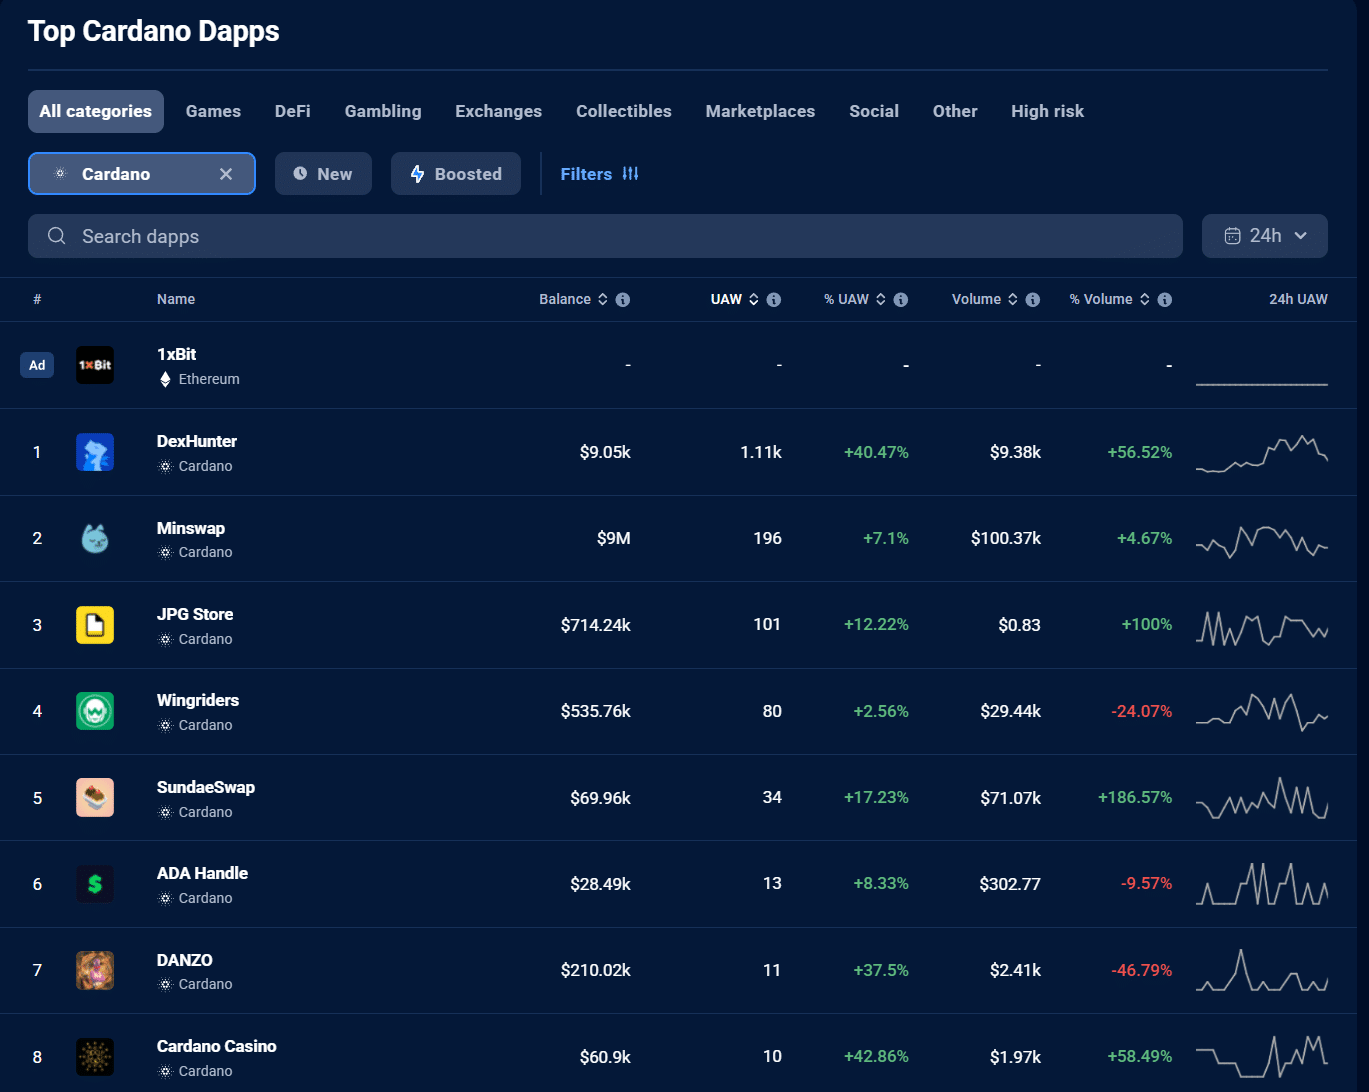
Task: Click the ADA Handle dollar icon
Action: pos(95,884)
